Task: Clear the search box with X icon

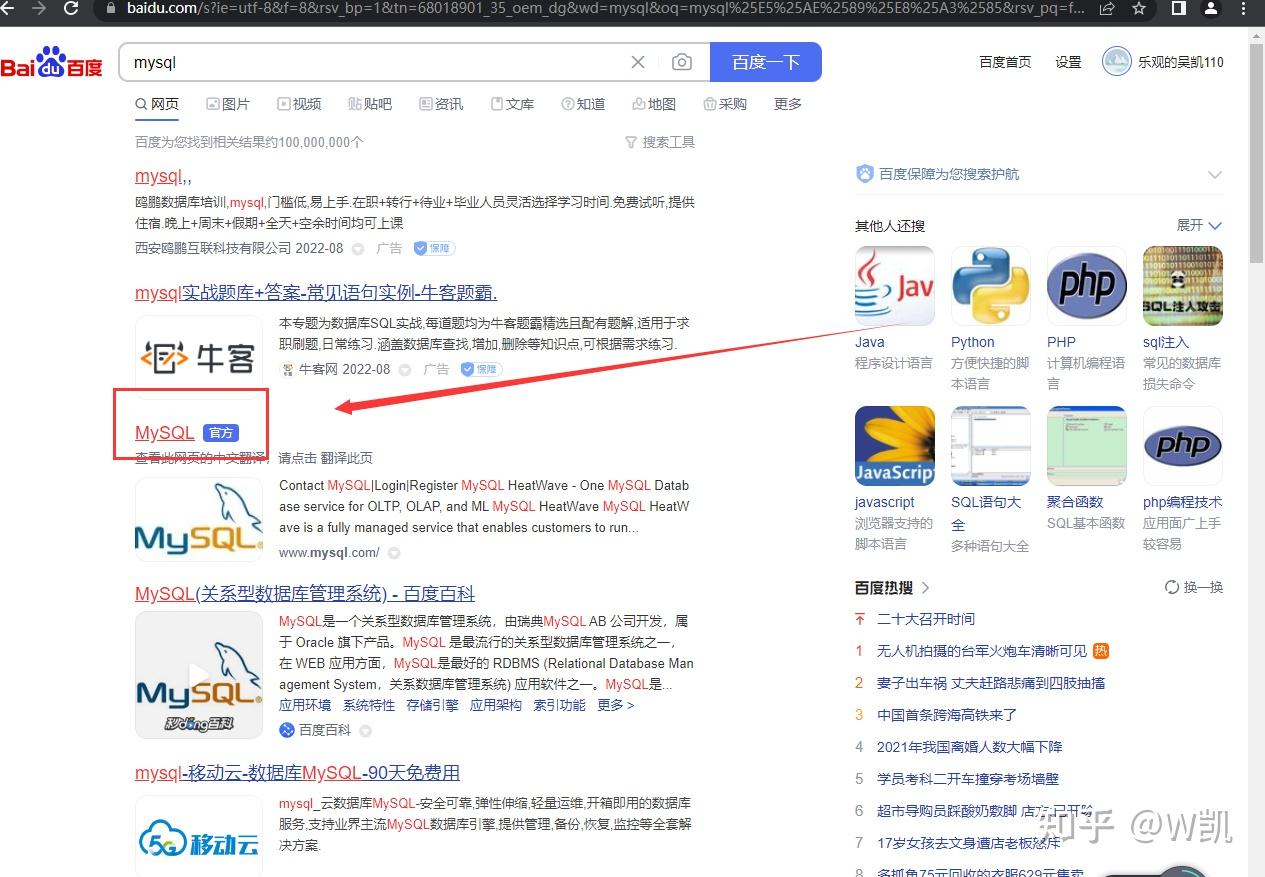Action: pyautogui.click(x=638, y=62)
